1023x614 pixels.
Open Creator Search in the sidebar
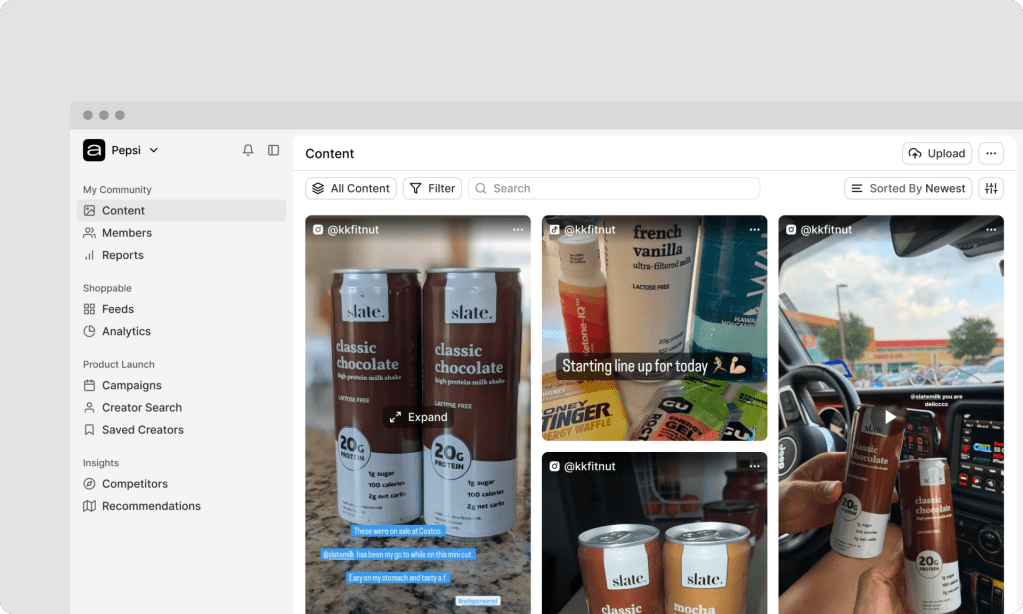click(x=141, y=408)
